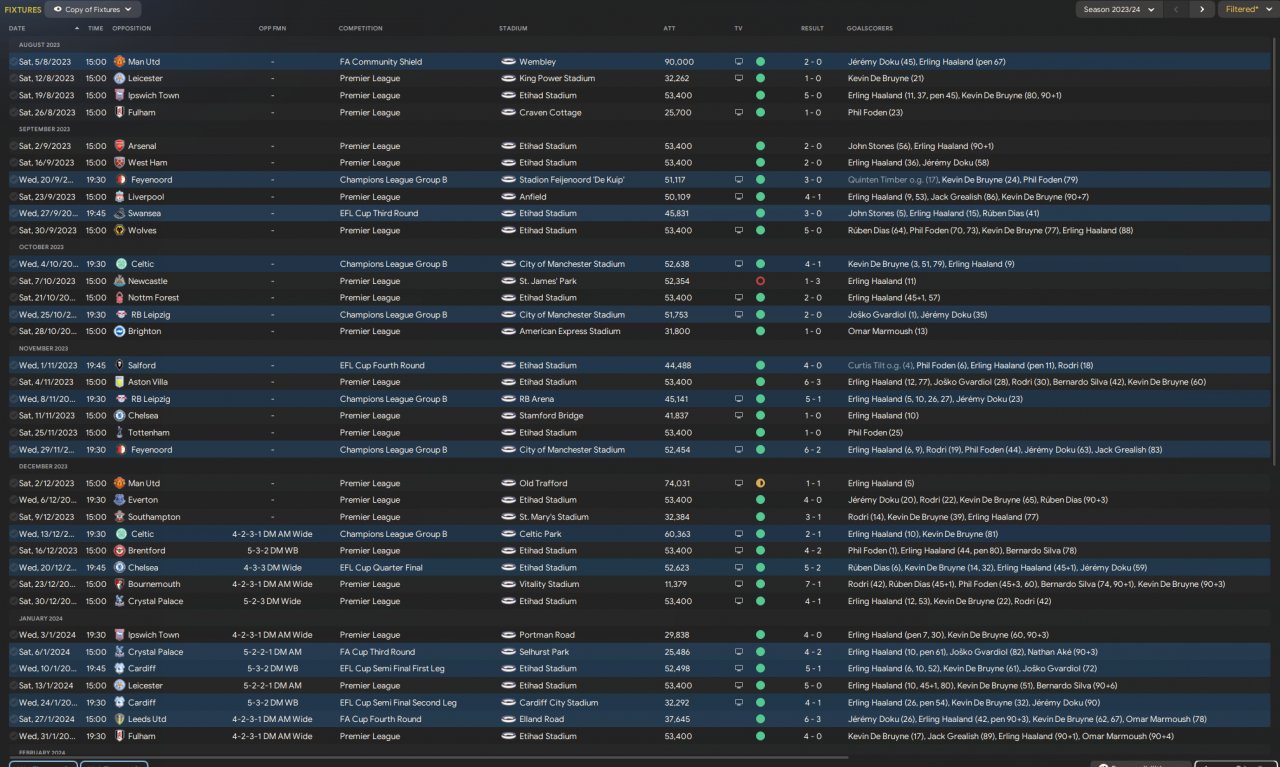Click the Leeds Utd club badge

(119, 719)
